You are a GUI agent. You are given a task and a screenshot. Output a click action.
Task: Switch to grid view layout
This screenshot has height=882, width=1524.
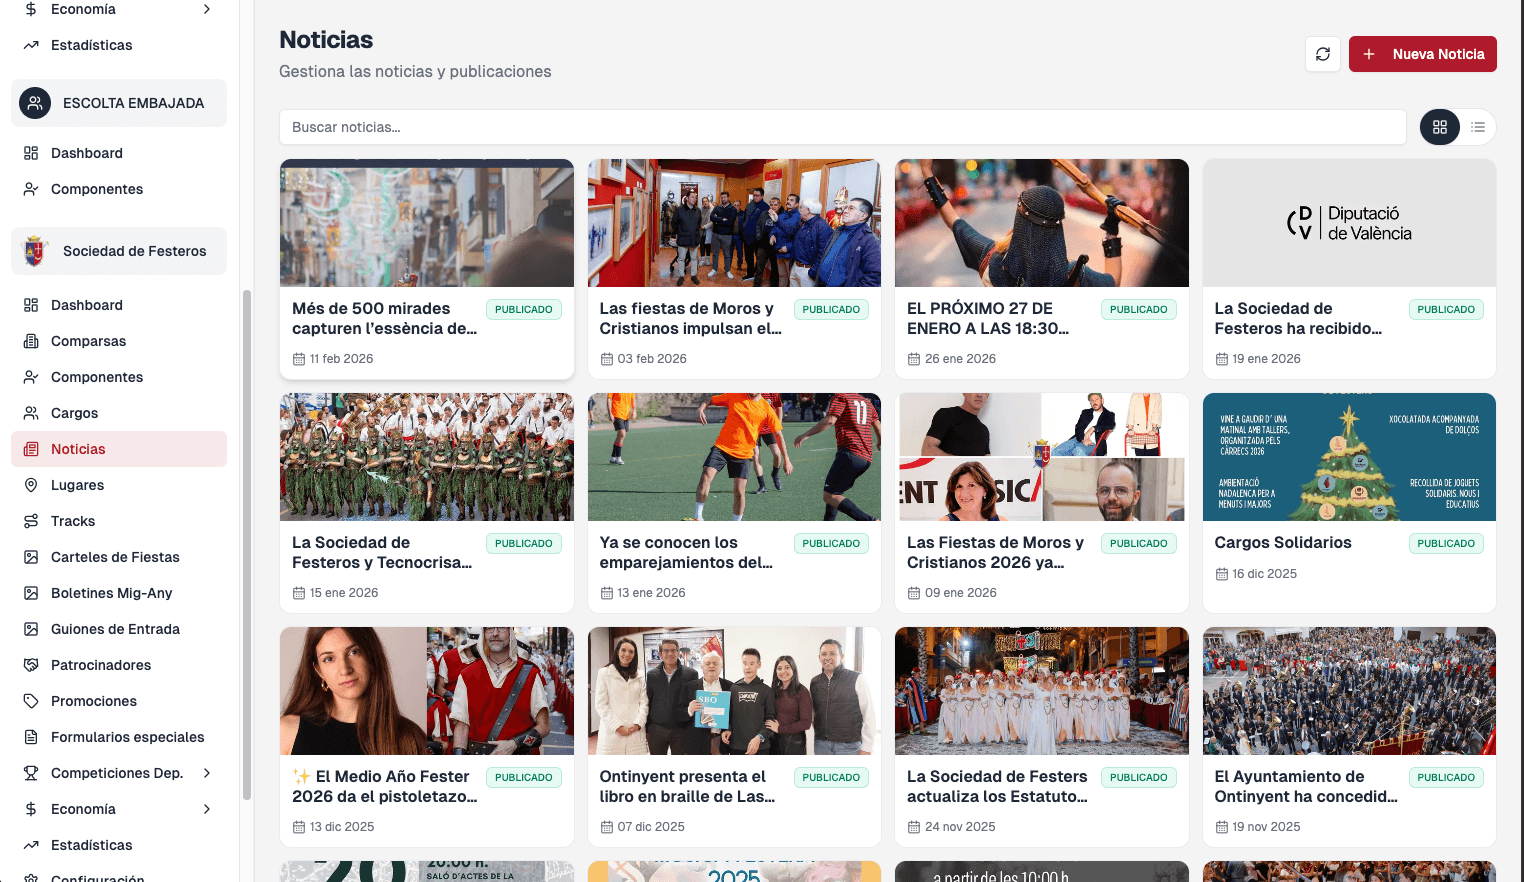[x=1440, y=127]
